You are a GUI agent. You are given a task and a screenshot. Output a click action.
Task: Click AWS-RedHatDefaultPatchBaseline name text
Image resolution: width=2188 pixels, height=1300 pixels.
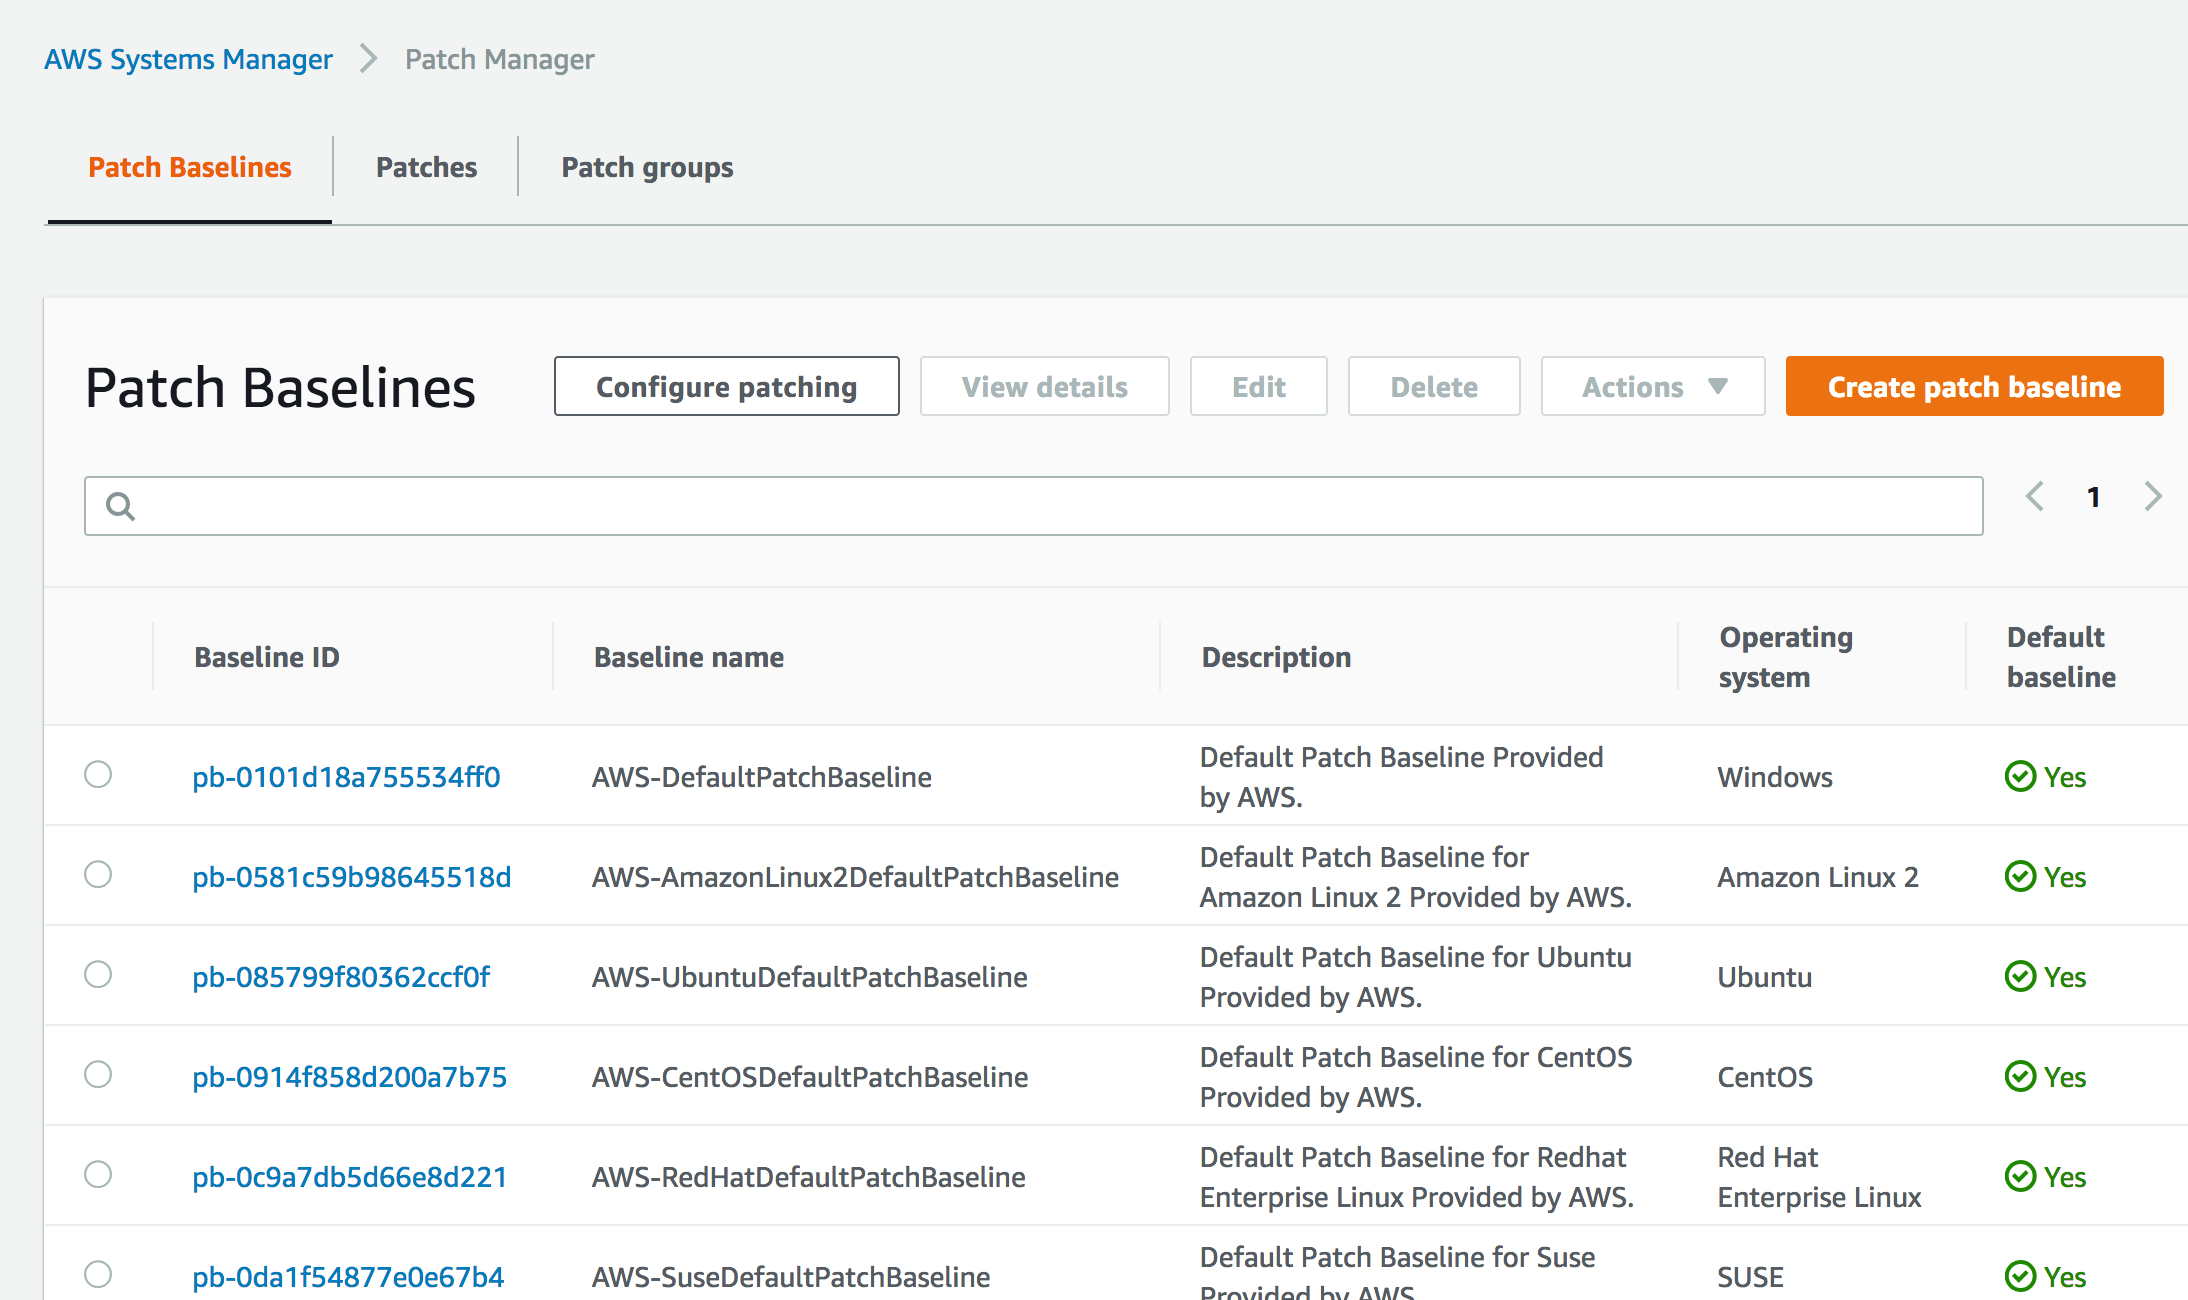tap(809, 1177)
